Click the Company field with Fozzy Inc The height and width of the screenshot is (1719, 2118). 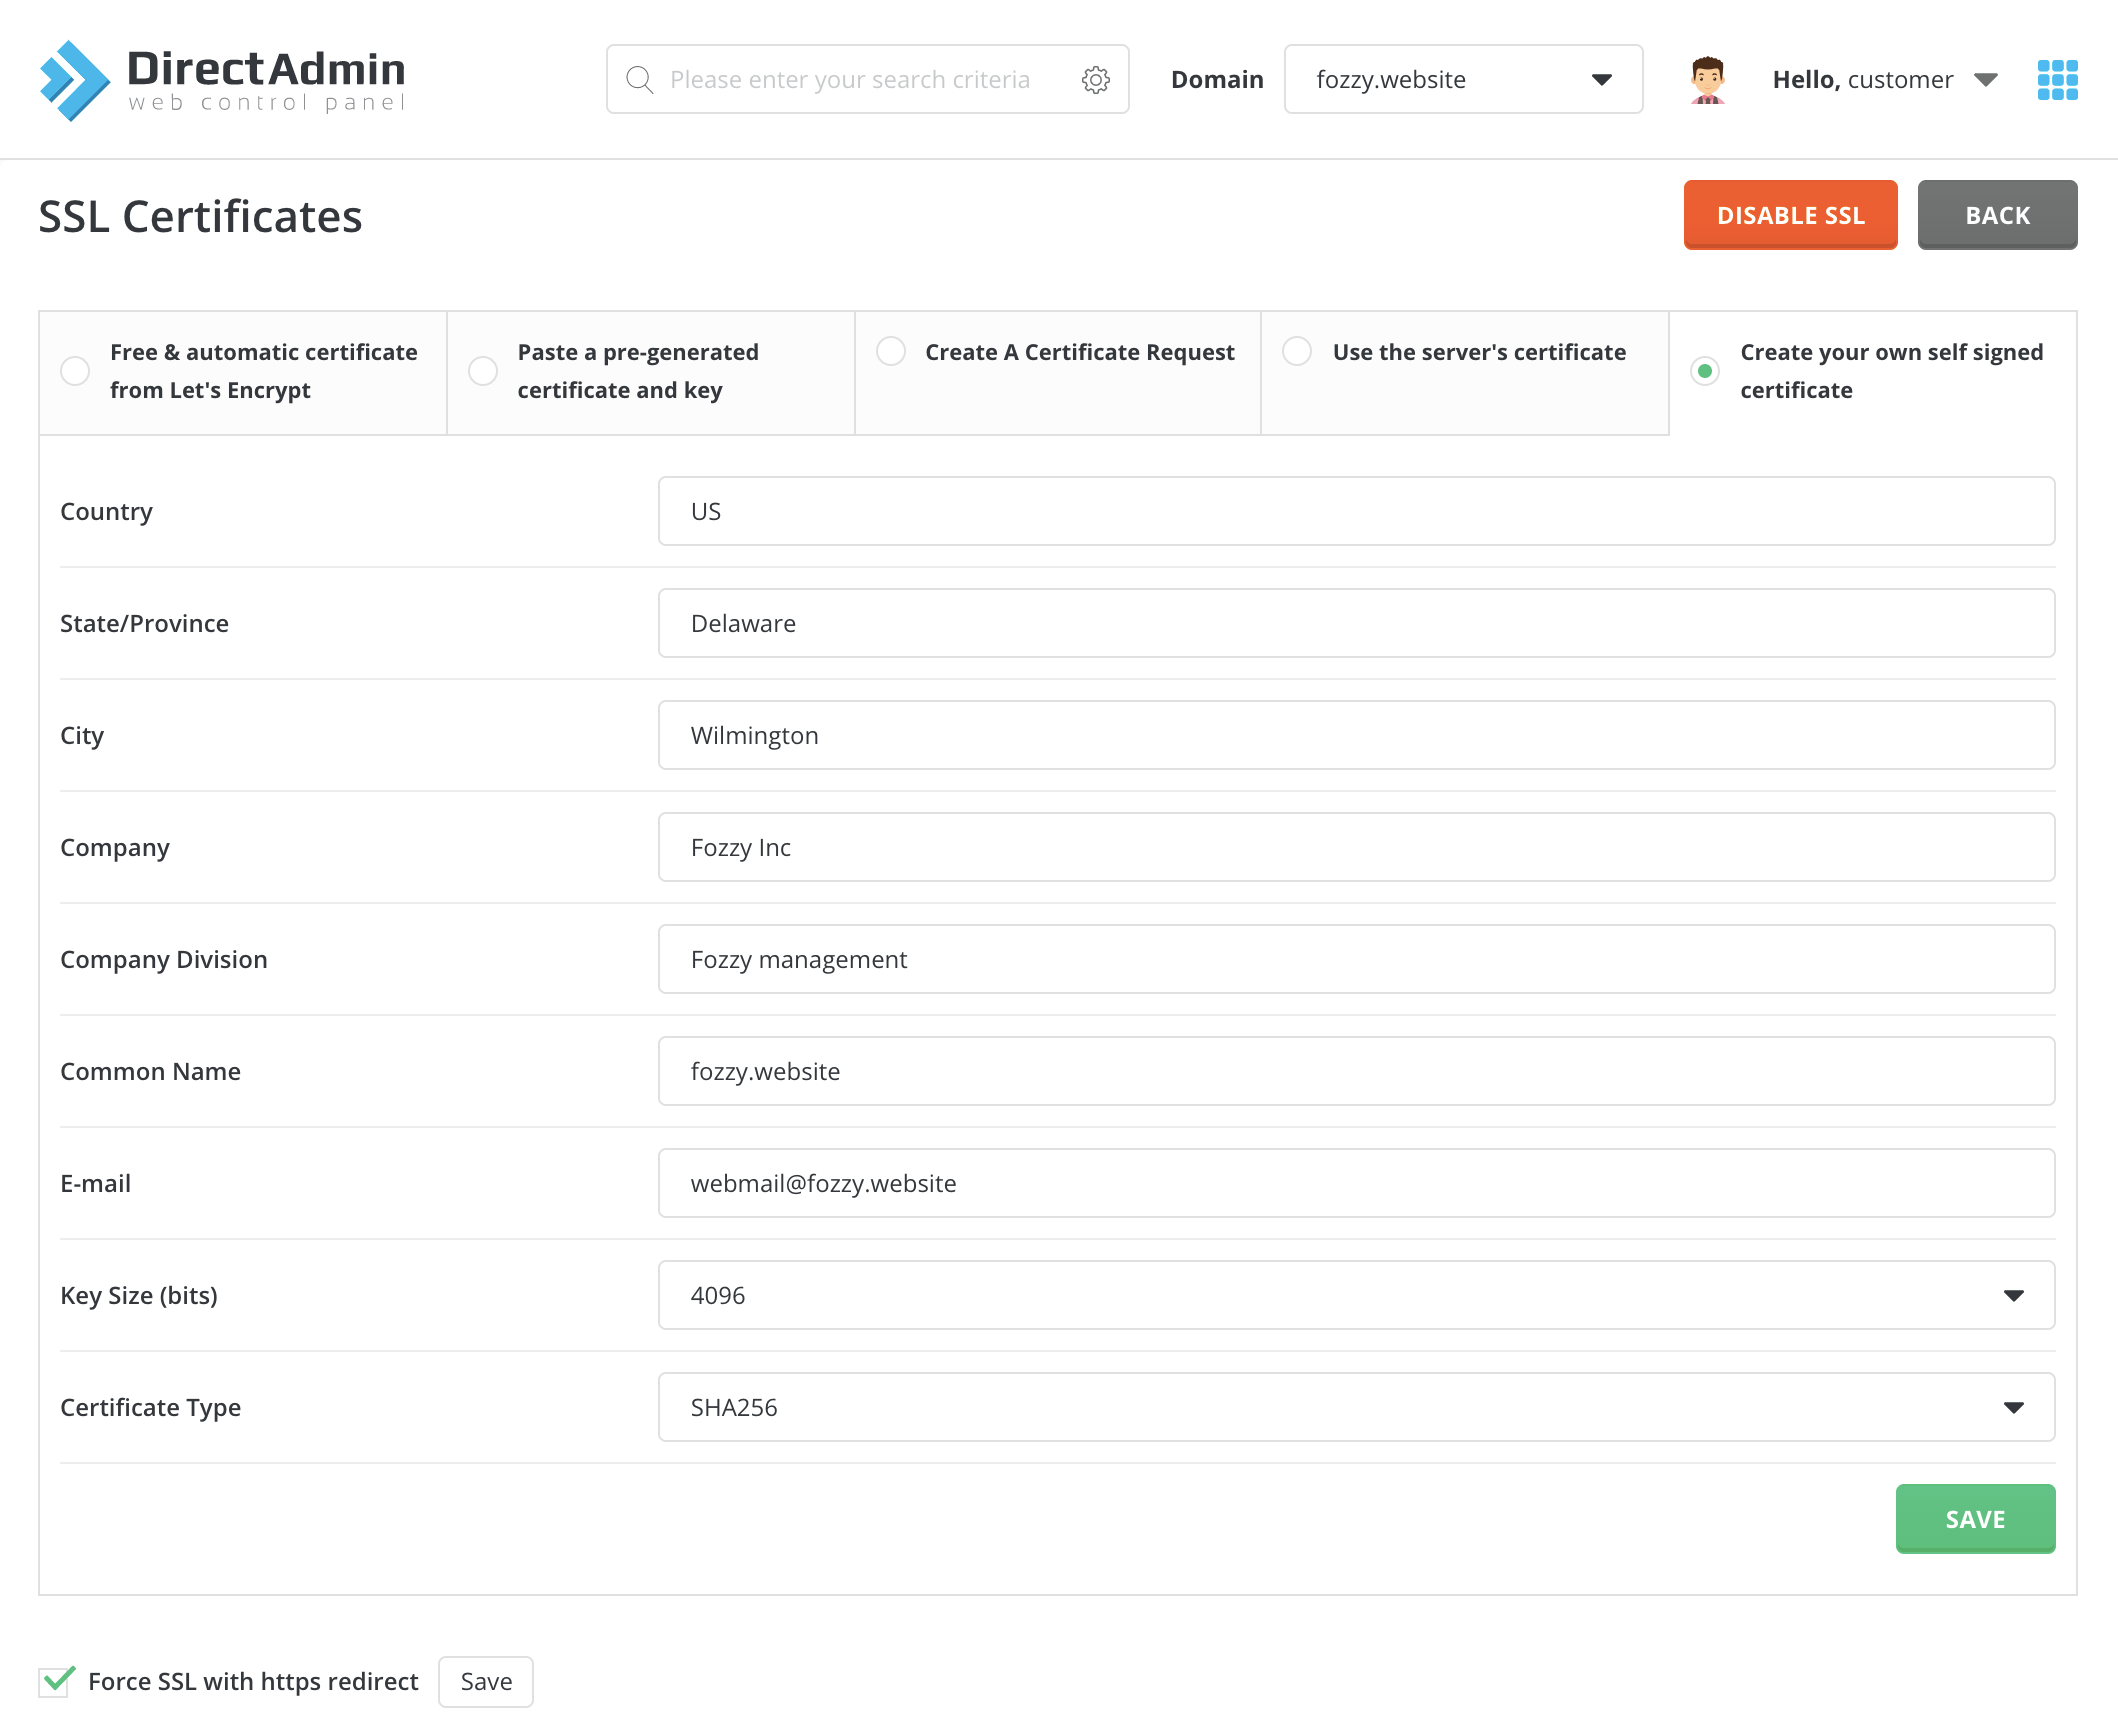pos(1356,847)
